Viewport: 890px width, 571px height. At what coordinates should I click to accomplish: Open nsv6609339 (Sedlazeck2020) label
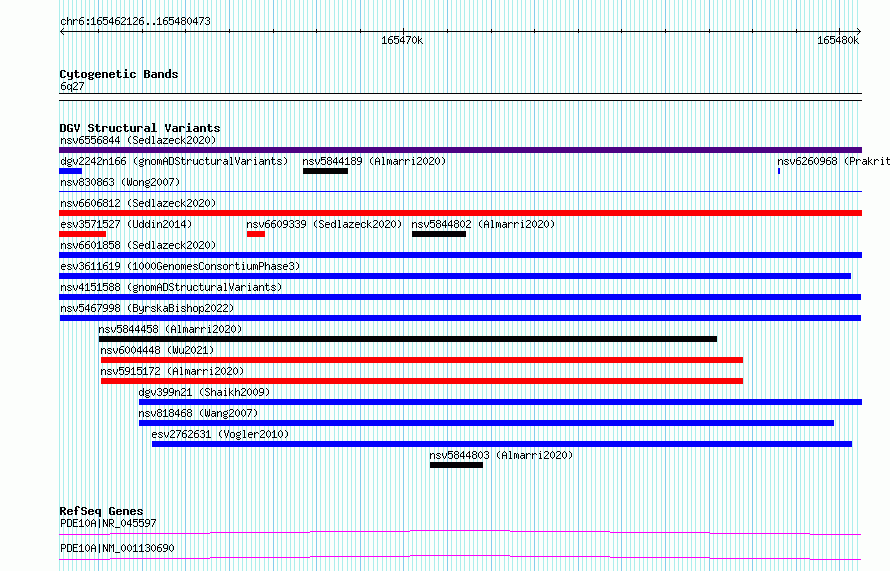pos(324,224)
